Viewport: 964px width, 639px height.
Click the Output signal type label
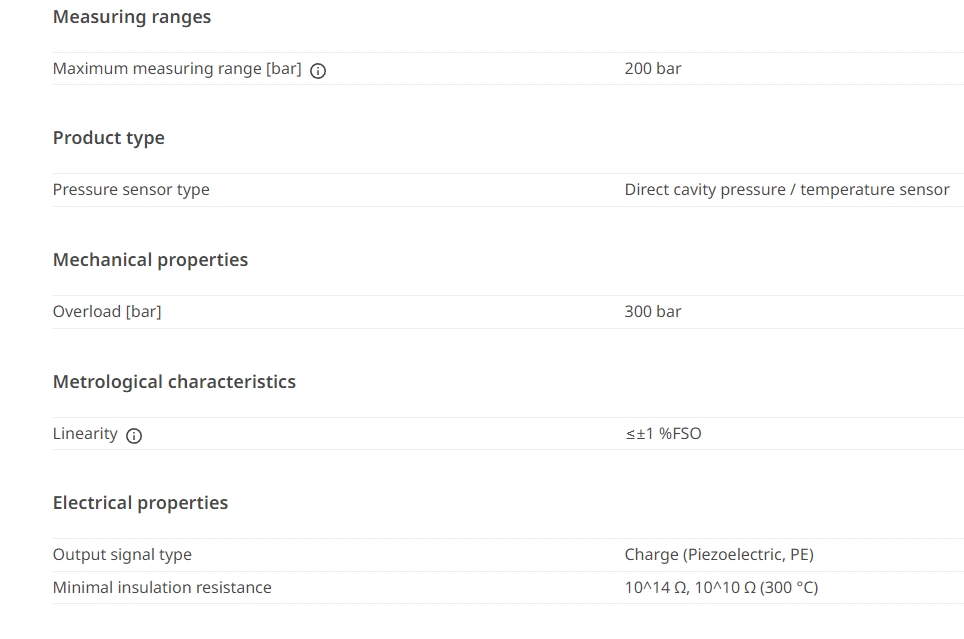pos(122,555)
